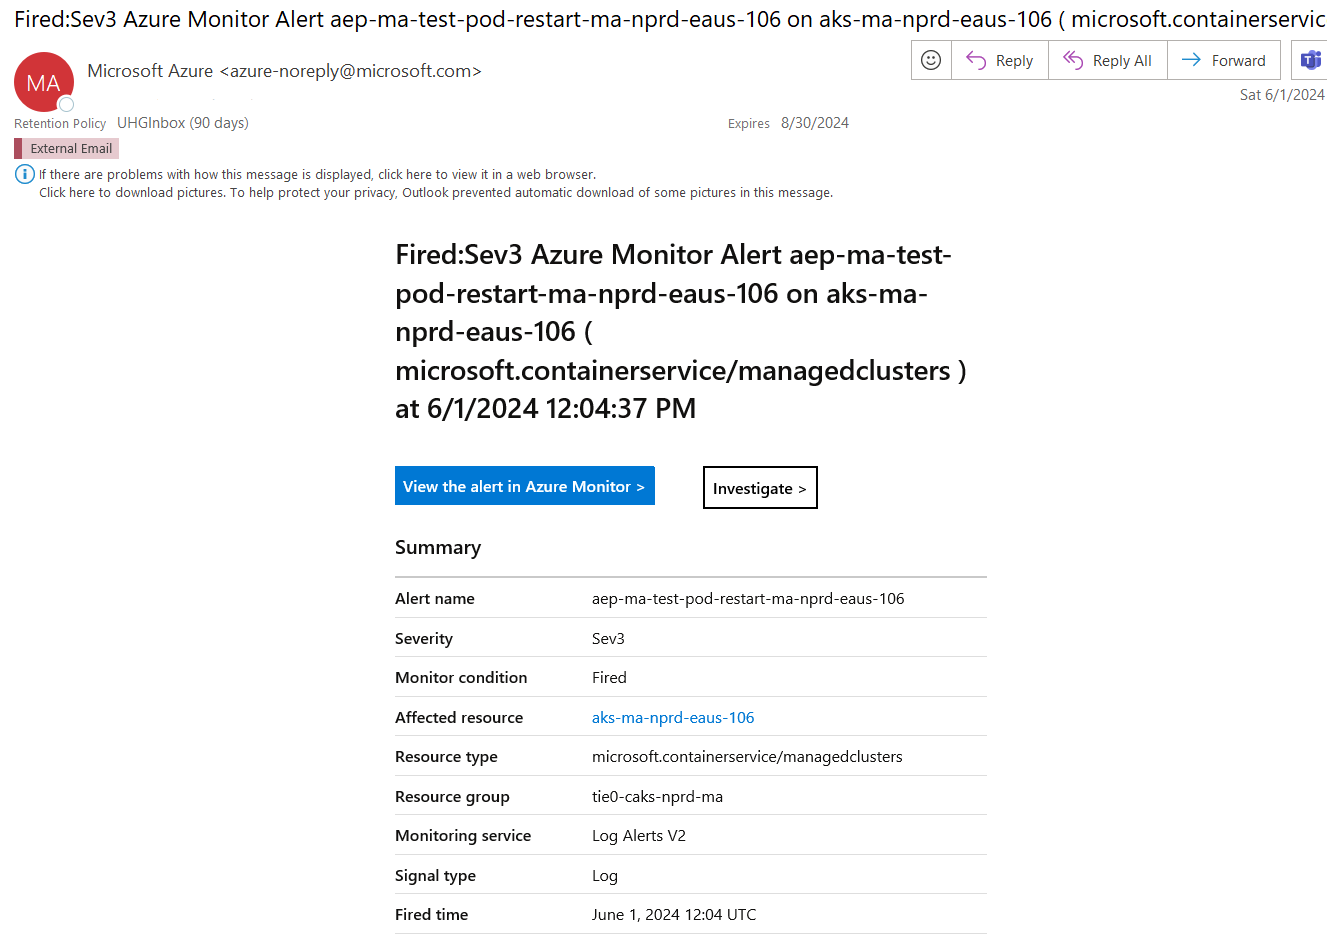Click the Retention Policy UHGInbox label

pos(182,123)
